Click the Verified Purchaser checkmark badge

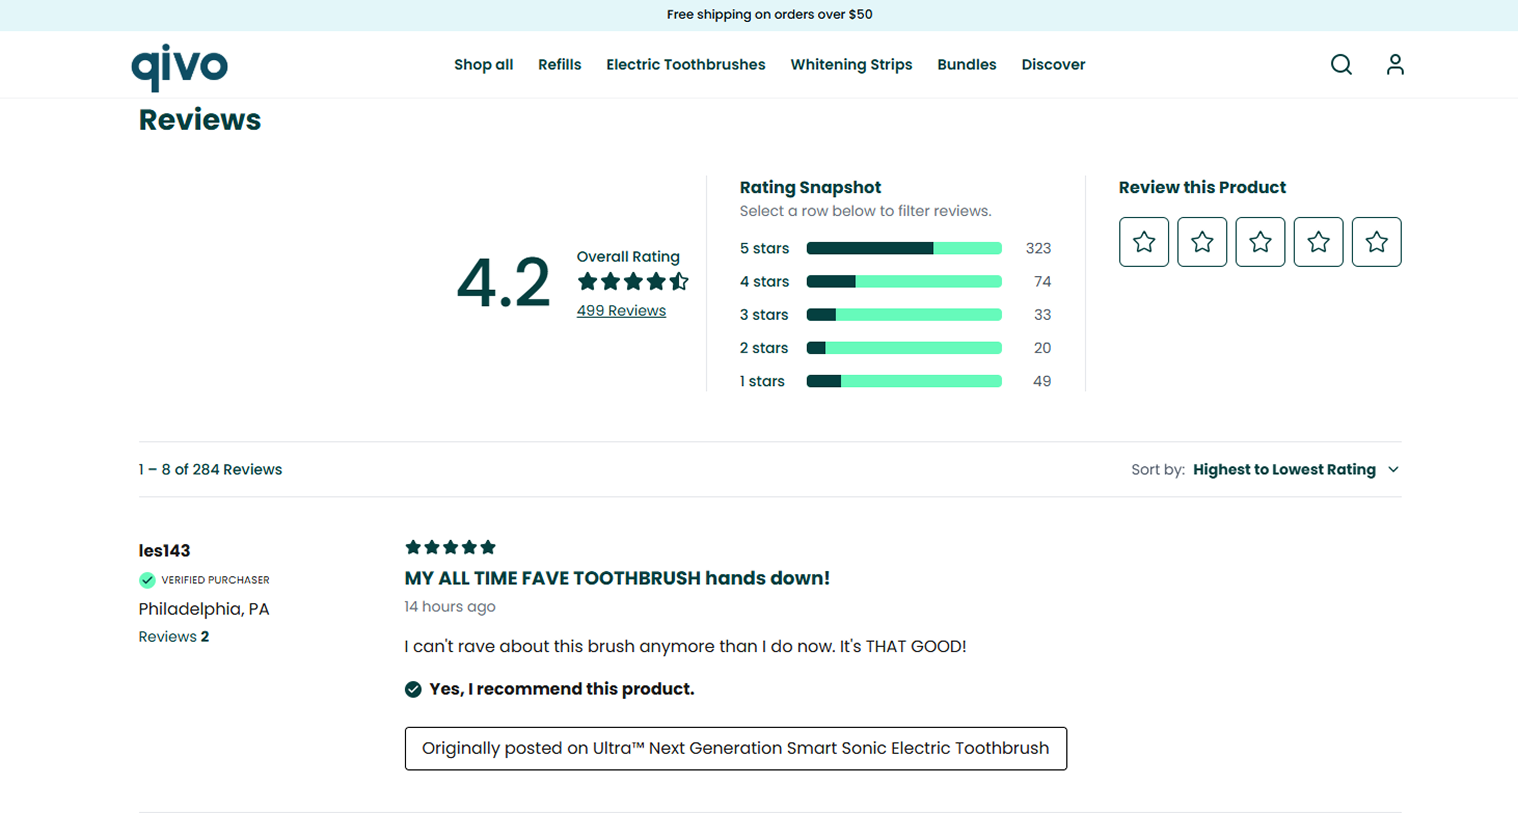[x=147, y=580]
